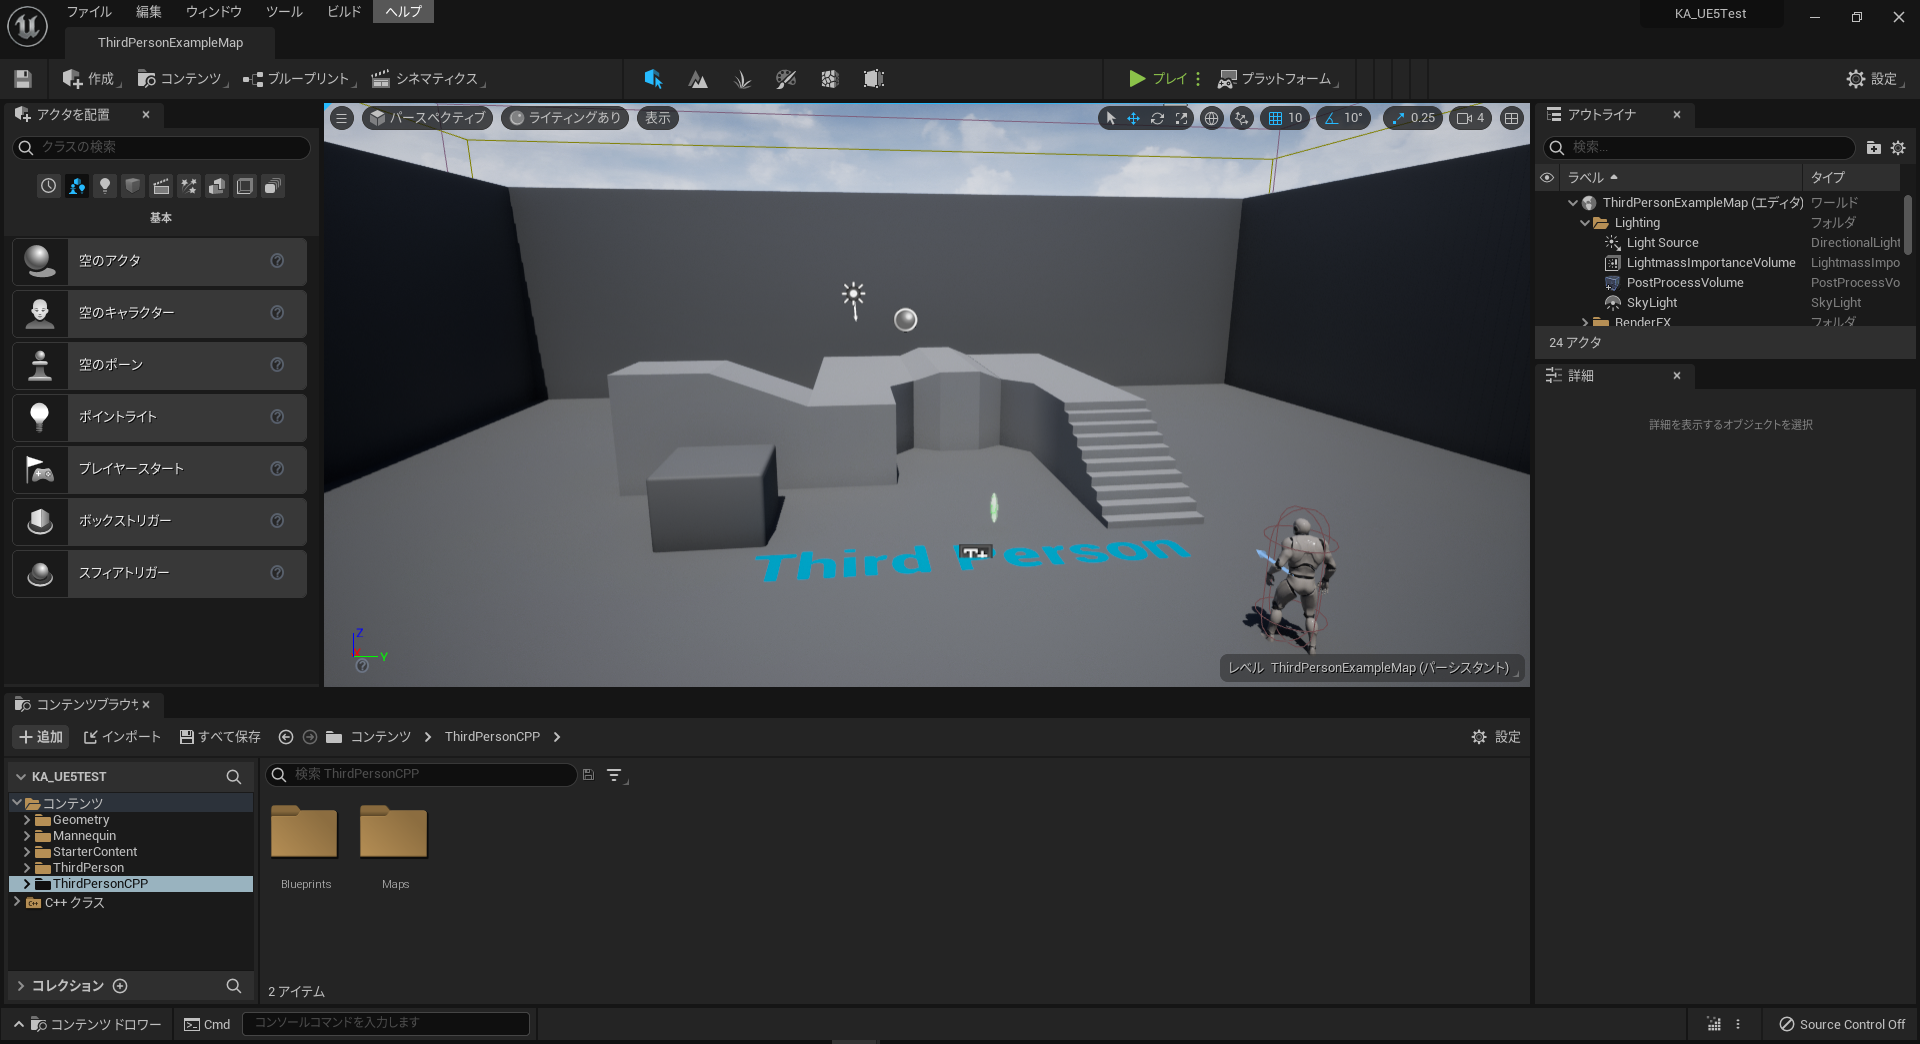
Task: Open the viewport layout maximize icon
Action: 1512,118
